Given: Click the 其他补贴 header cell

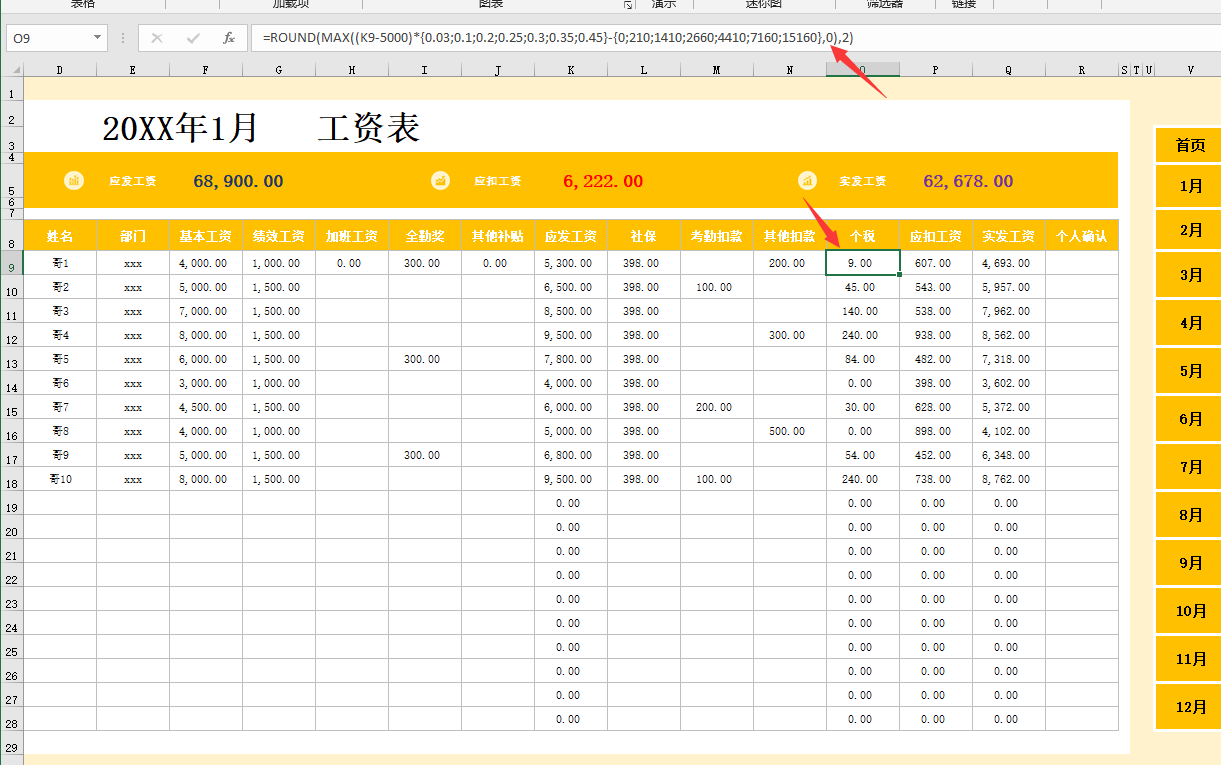Looking at the screenshot, I should tap(498, 236).
